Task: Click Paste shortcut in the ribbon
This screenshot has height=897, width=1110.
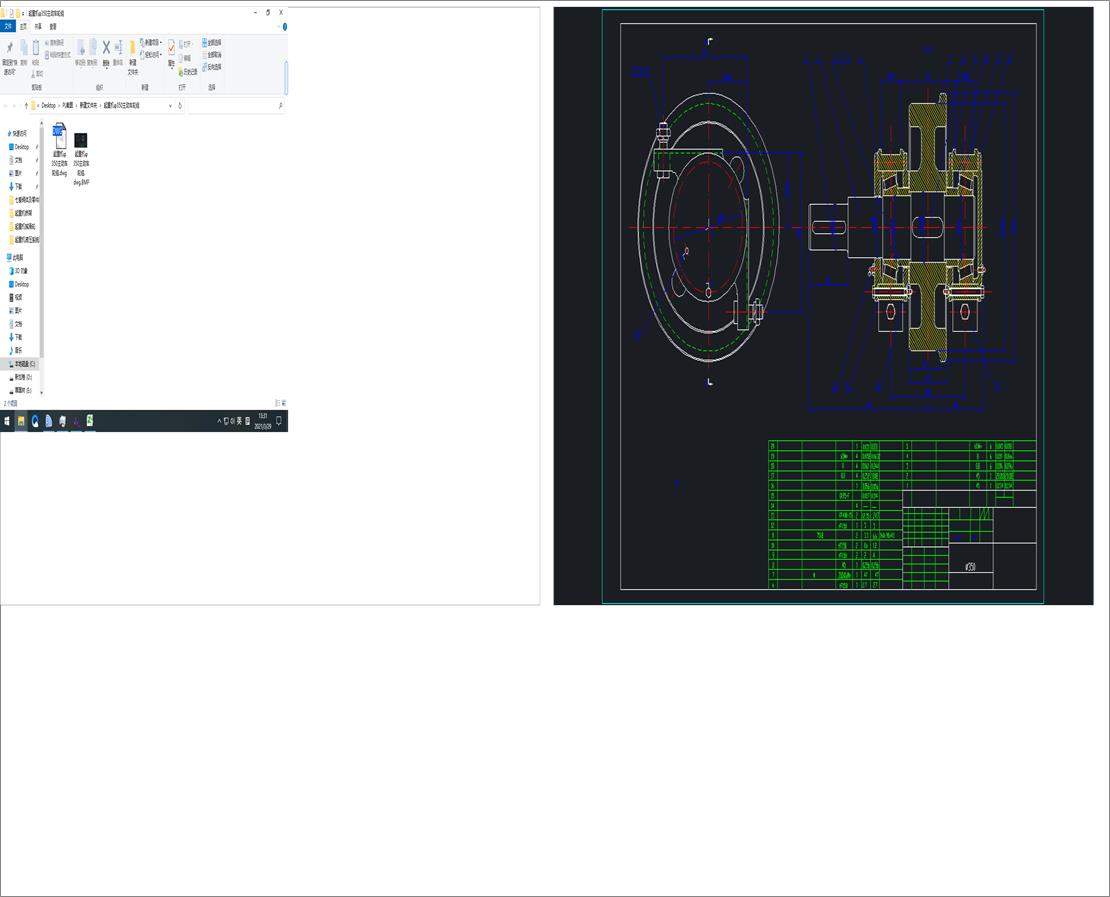Action: (x=58, y=55)
